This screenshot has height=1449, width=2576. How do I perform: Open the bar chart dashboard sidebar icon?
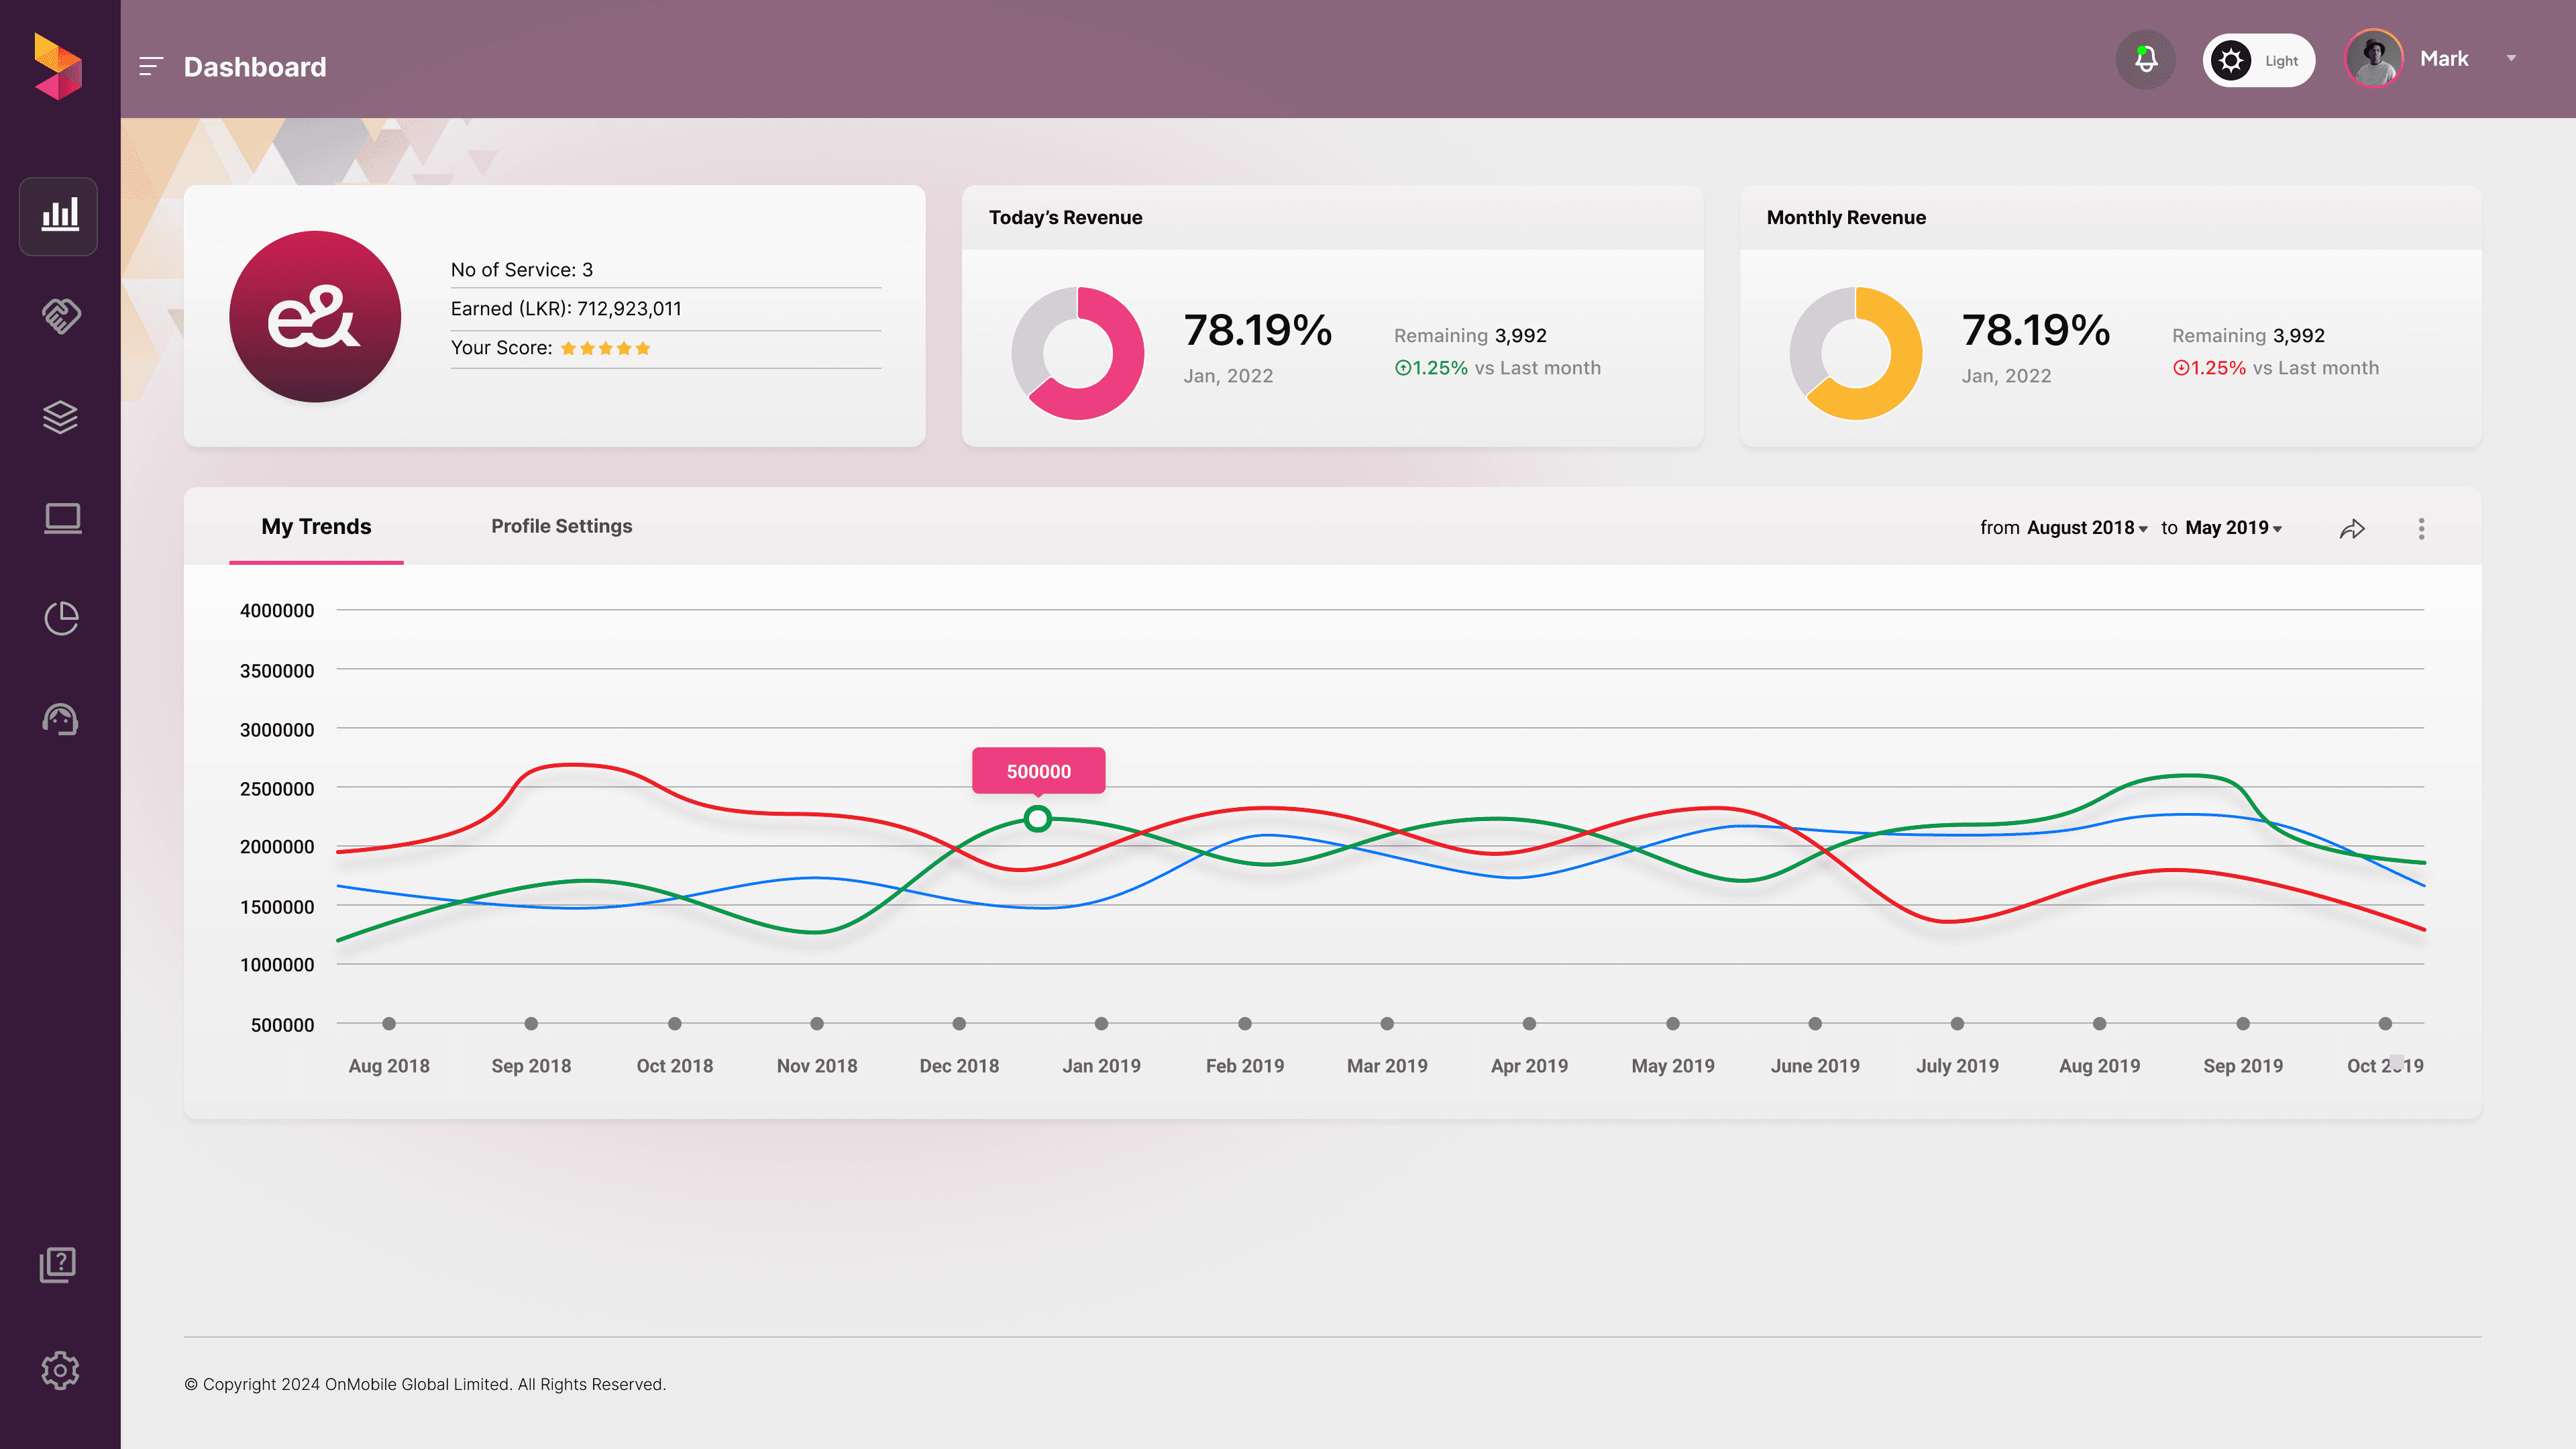pos(59,216)
